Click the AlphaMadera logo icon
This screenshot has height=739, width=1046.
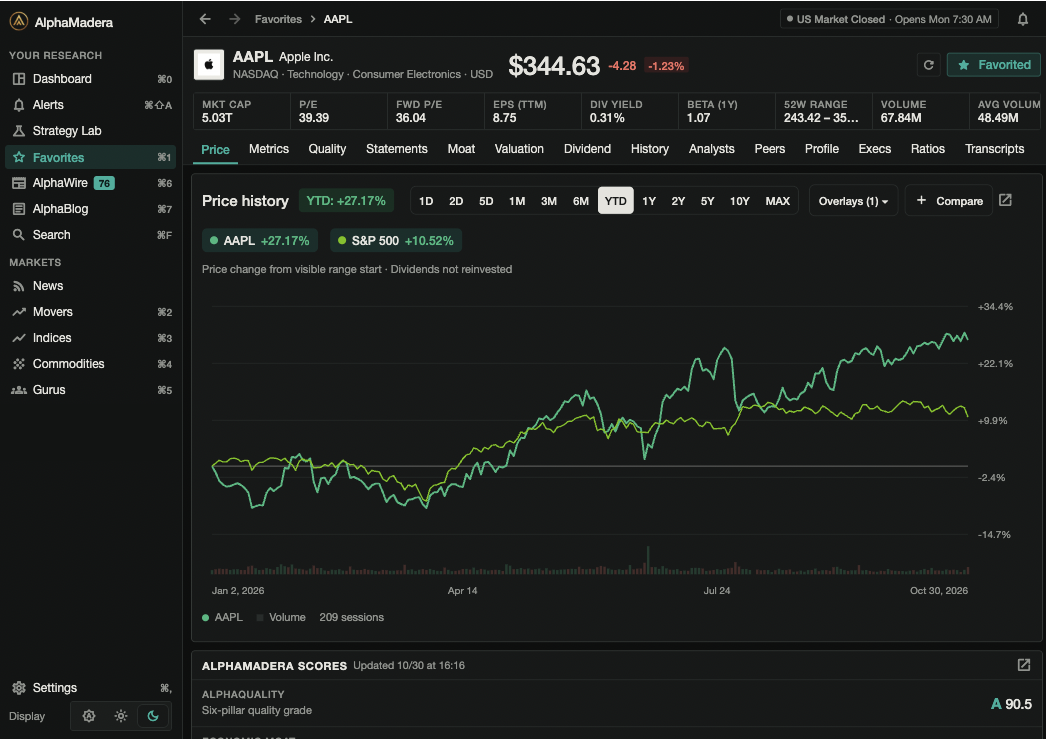(x=19, y=22)
